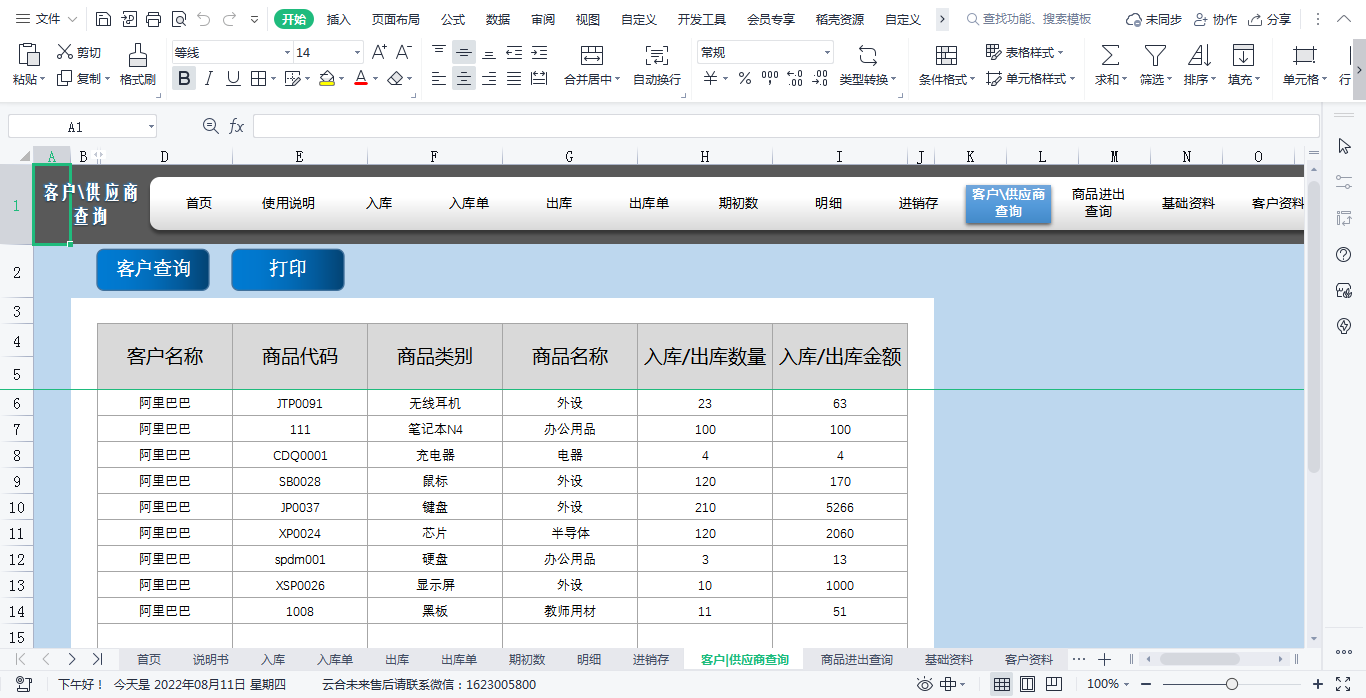
Task: Click the 分享 share button
Action: (x=1270, y=19)
